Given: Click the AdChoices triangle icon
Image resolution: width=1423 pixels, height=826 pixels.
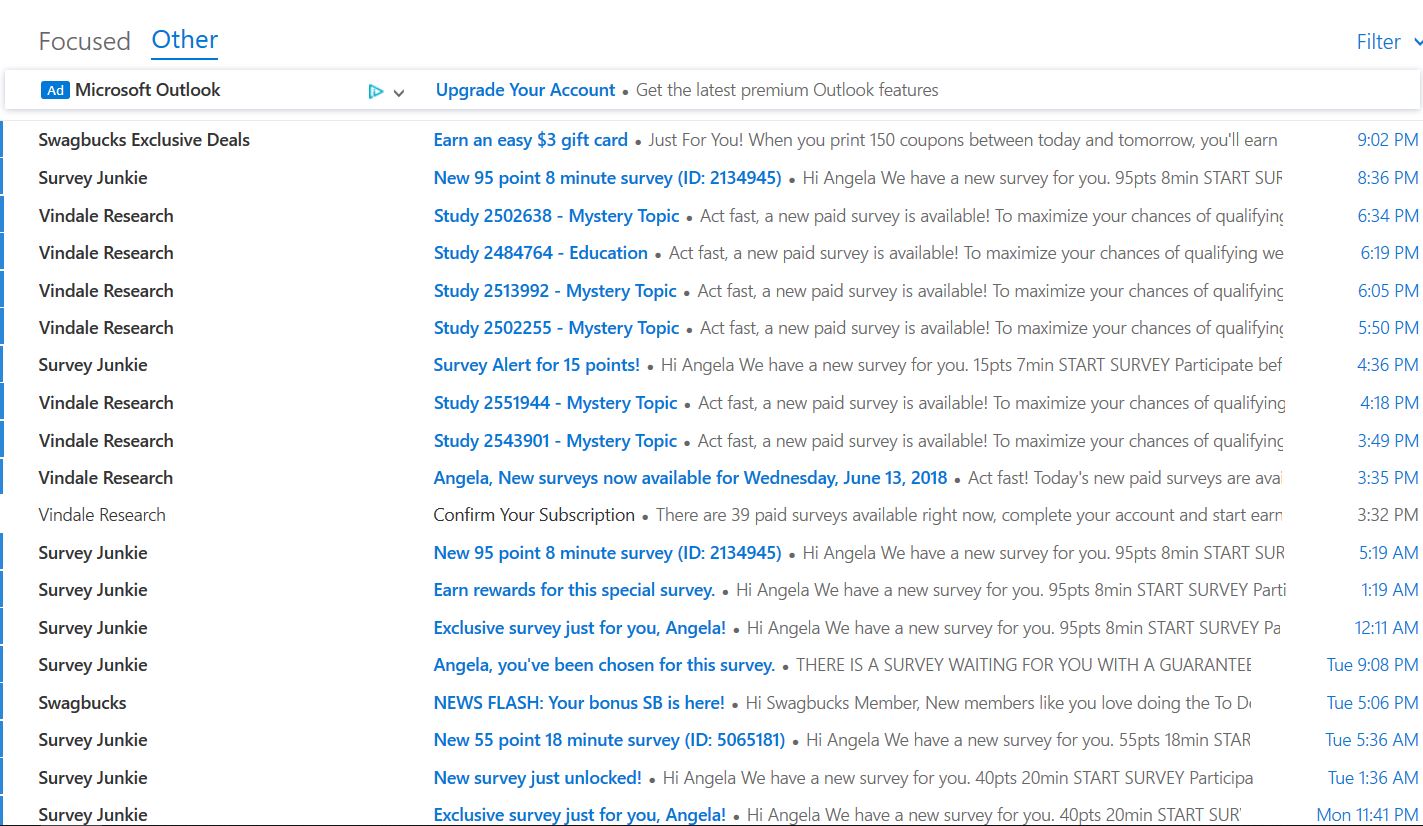Looking at the screenshot, I should pos(376,92).
